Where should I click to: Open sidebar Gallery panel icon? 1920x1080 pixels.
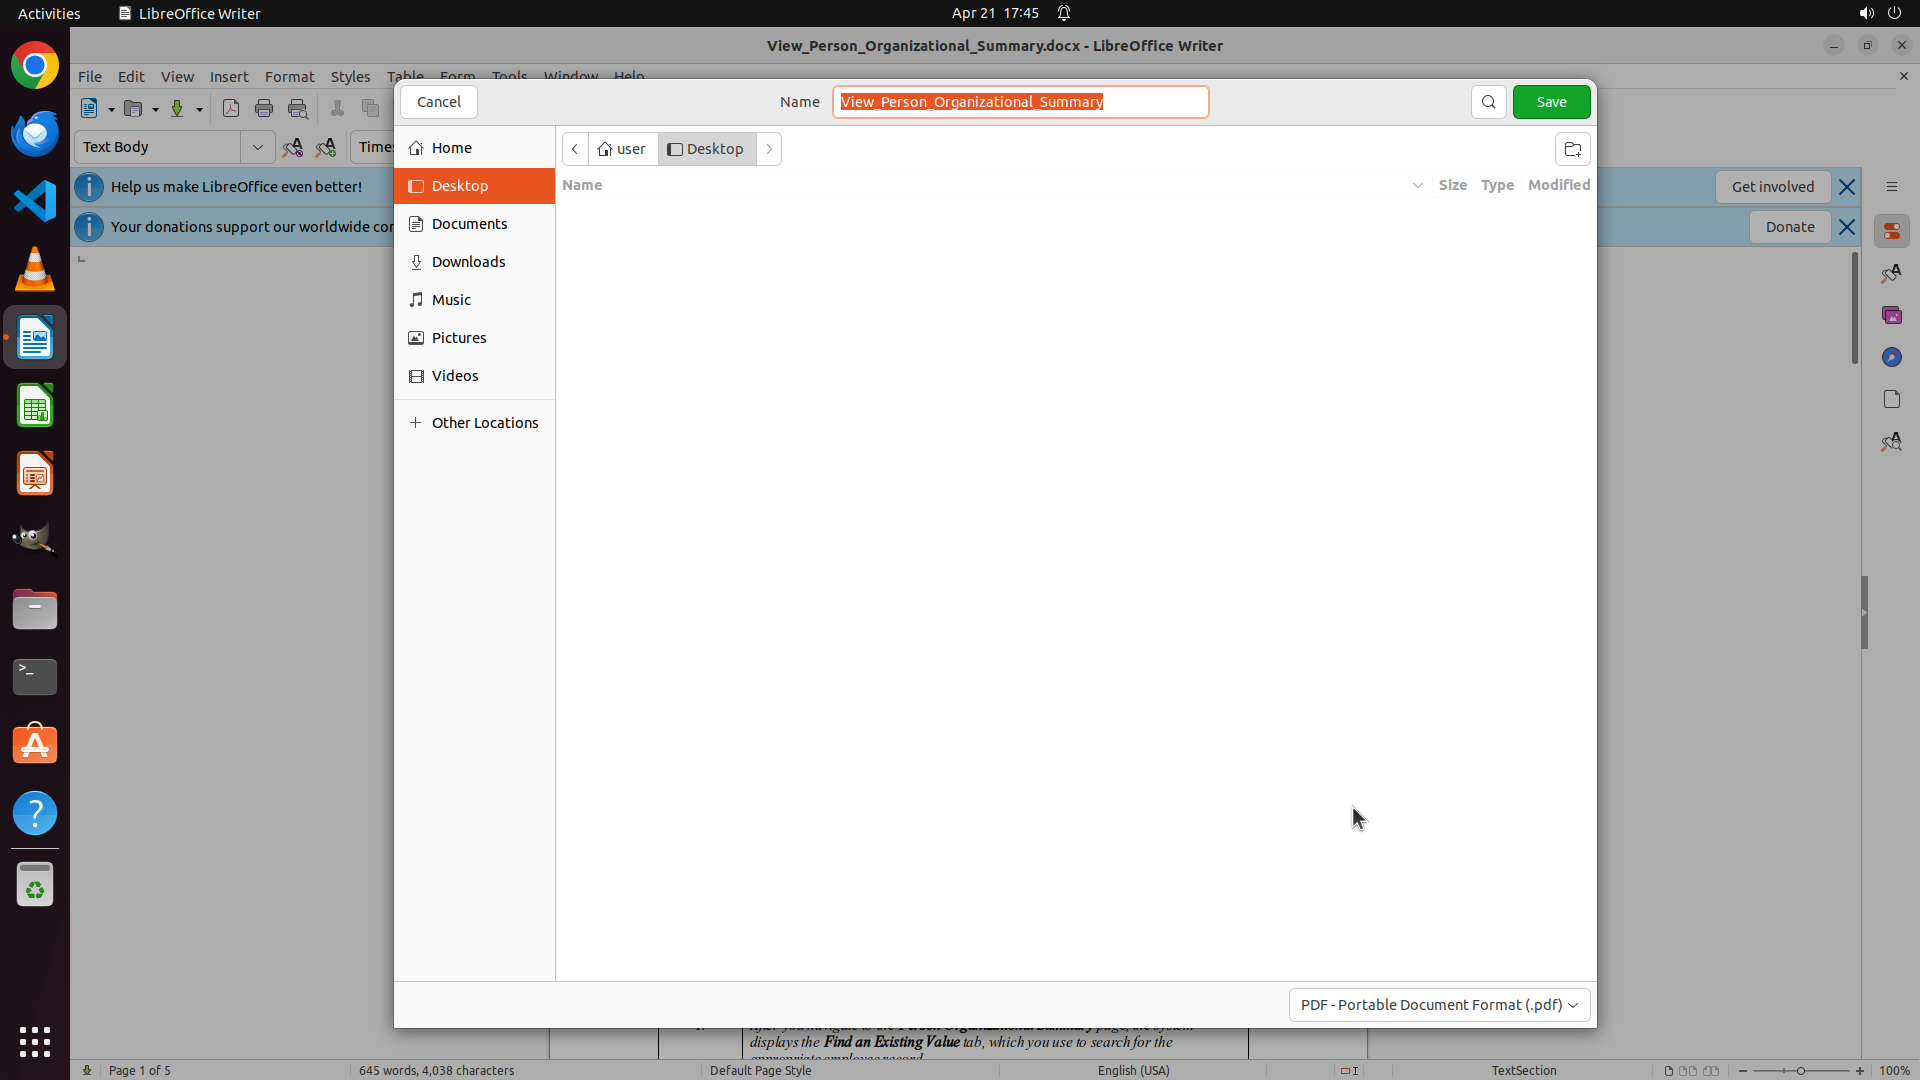[x=1891, y=315]
